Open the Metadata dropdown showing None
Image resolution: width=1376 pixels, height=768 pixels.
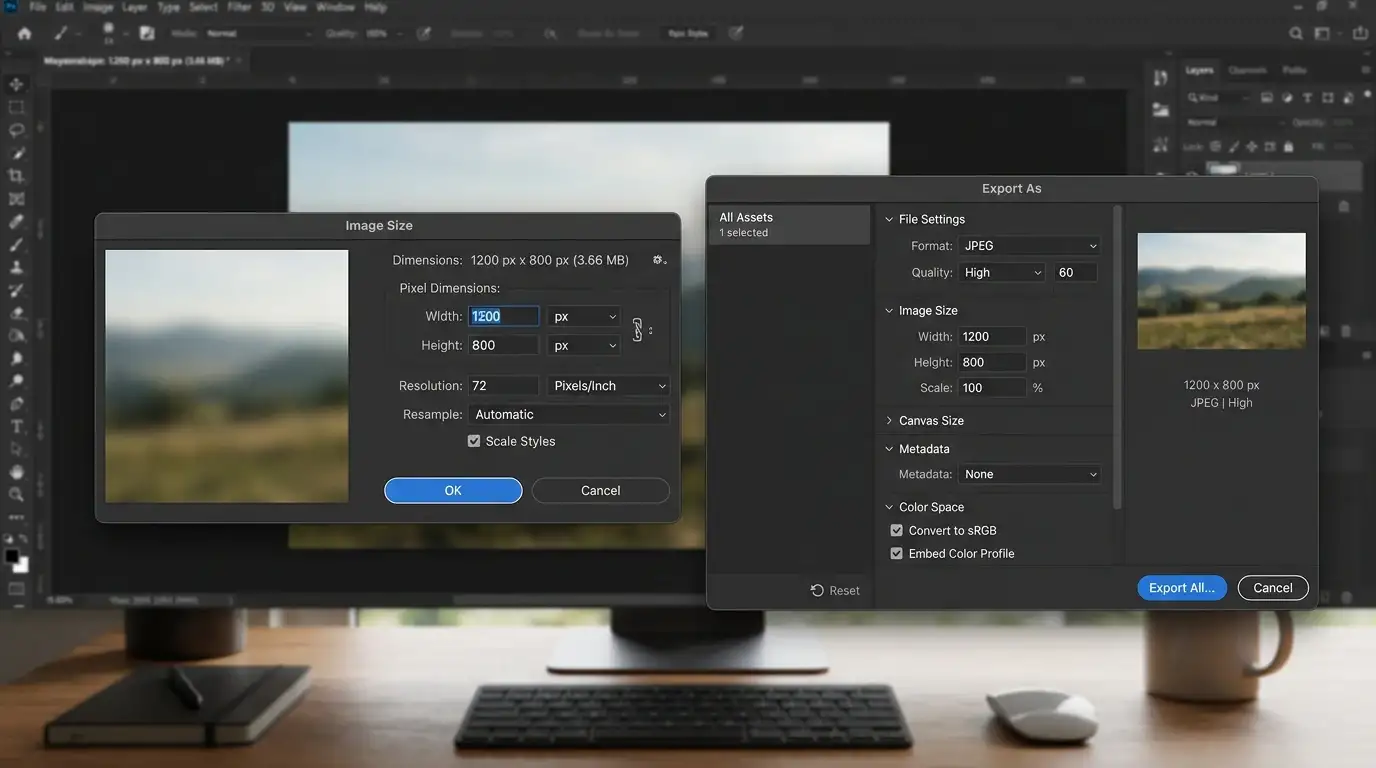click(1029, 474)
